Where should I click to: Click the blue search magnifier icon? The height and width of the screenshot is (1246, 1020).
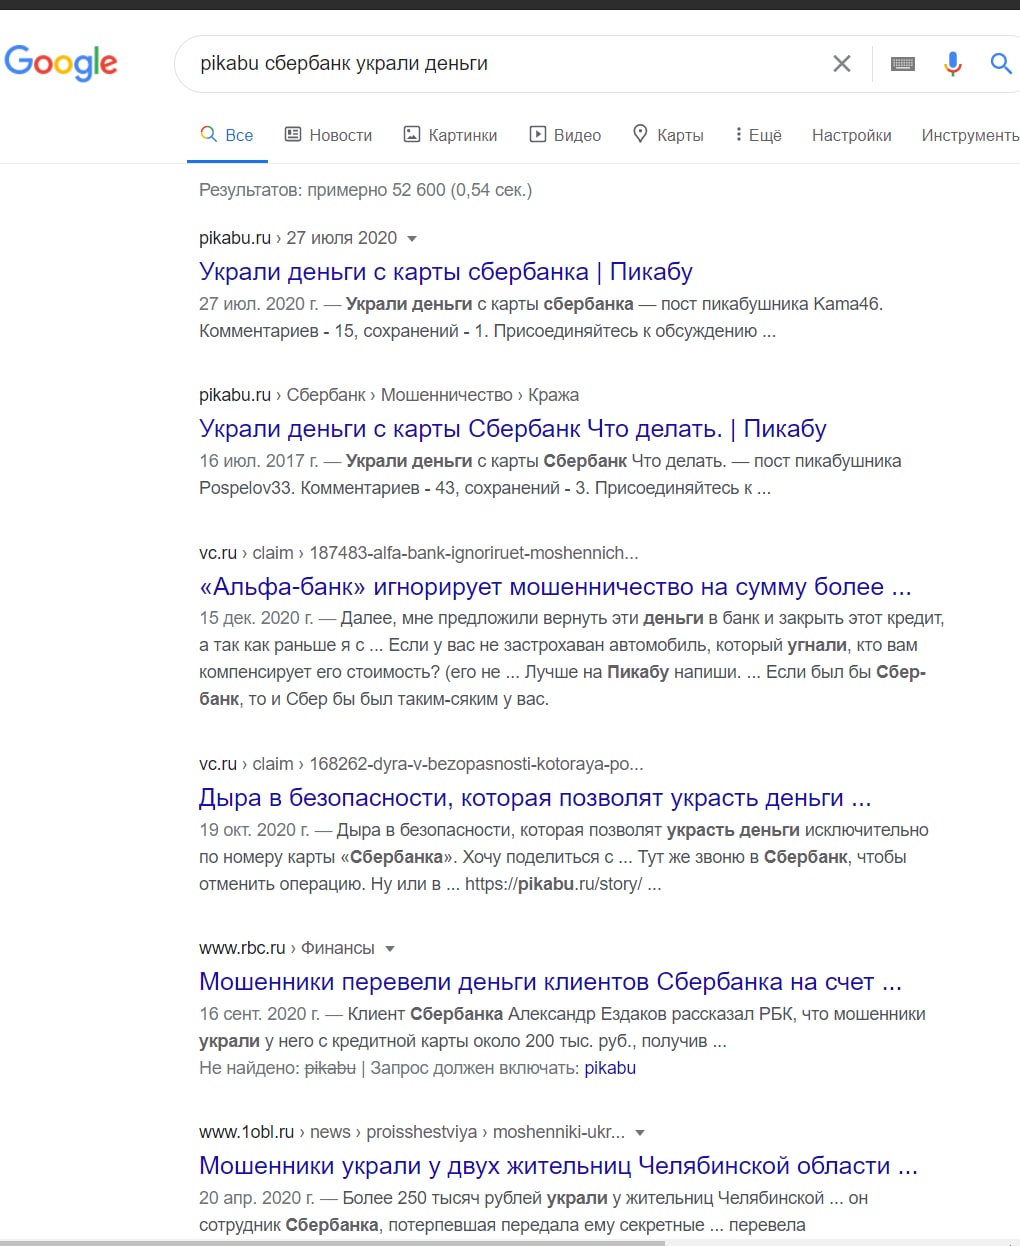[x=1001, y=64]
